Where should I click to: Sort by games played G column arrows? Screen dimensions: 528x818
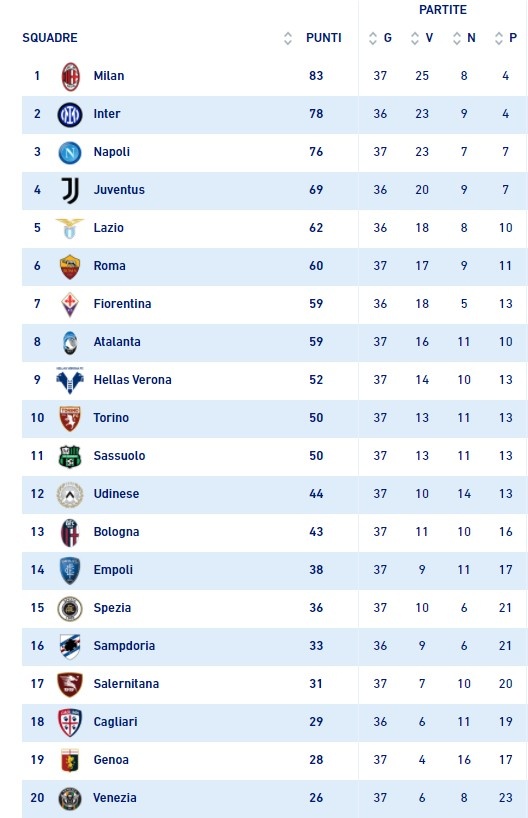click(373, 38)
